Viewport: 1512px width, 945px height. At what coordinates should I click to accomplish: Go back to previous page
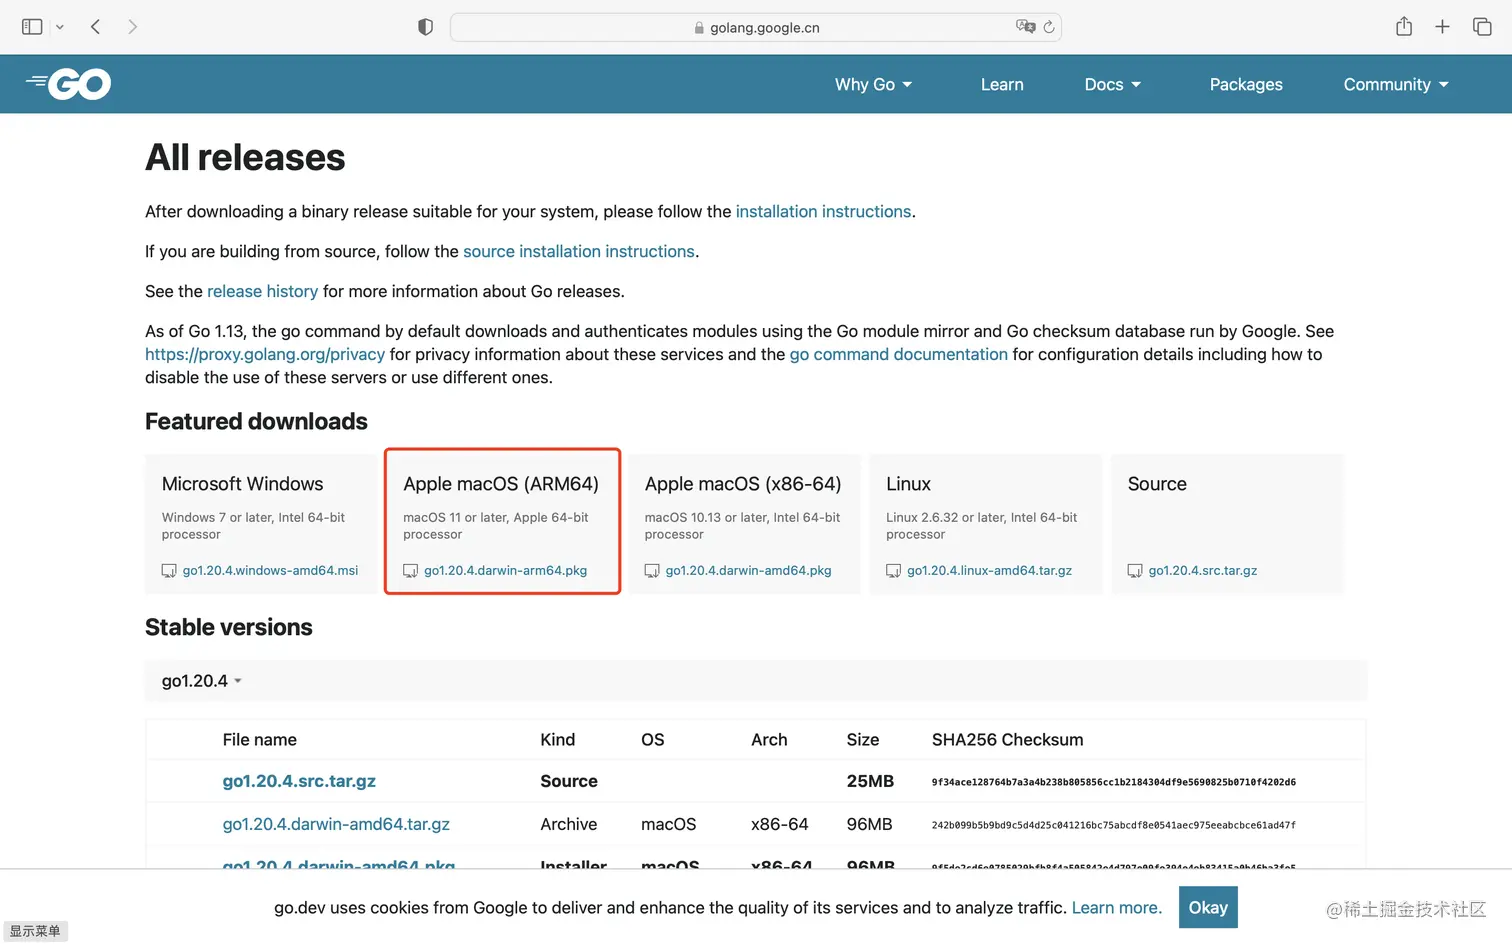(x=96, y=27)
